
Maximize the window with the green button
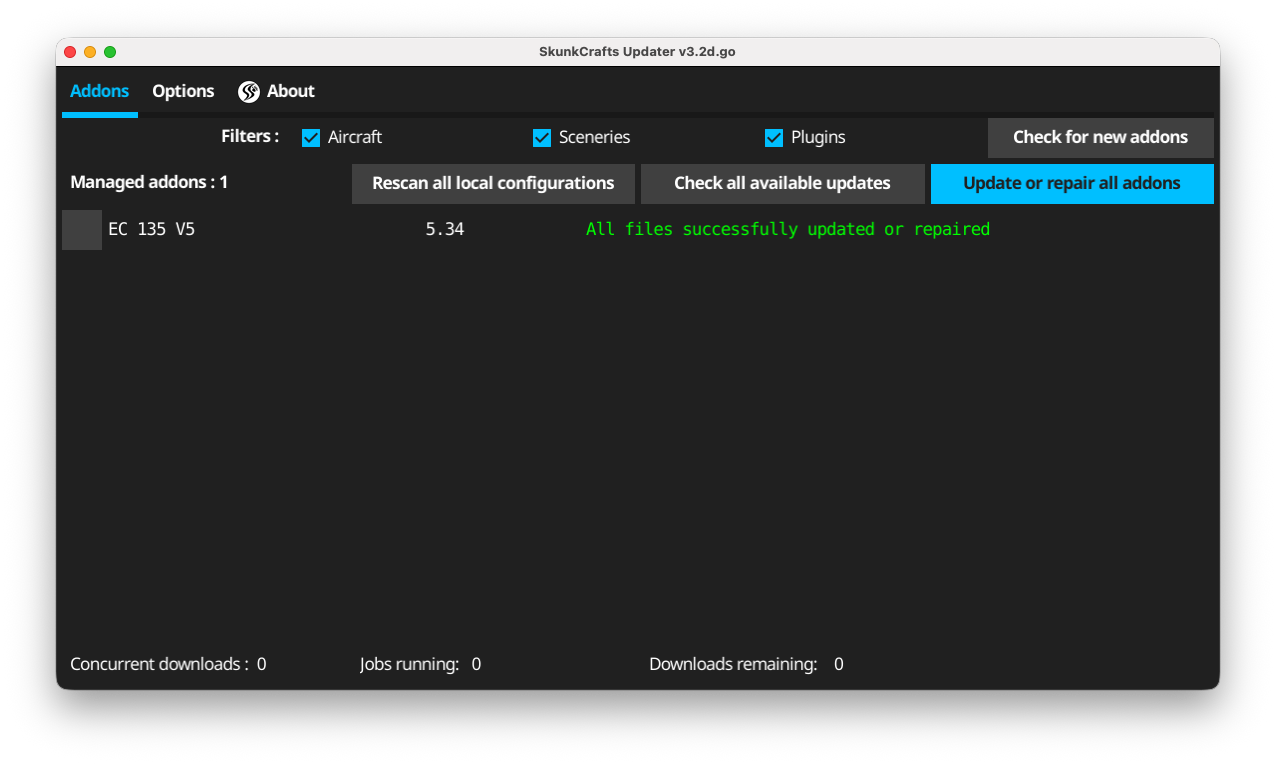110,52
